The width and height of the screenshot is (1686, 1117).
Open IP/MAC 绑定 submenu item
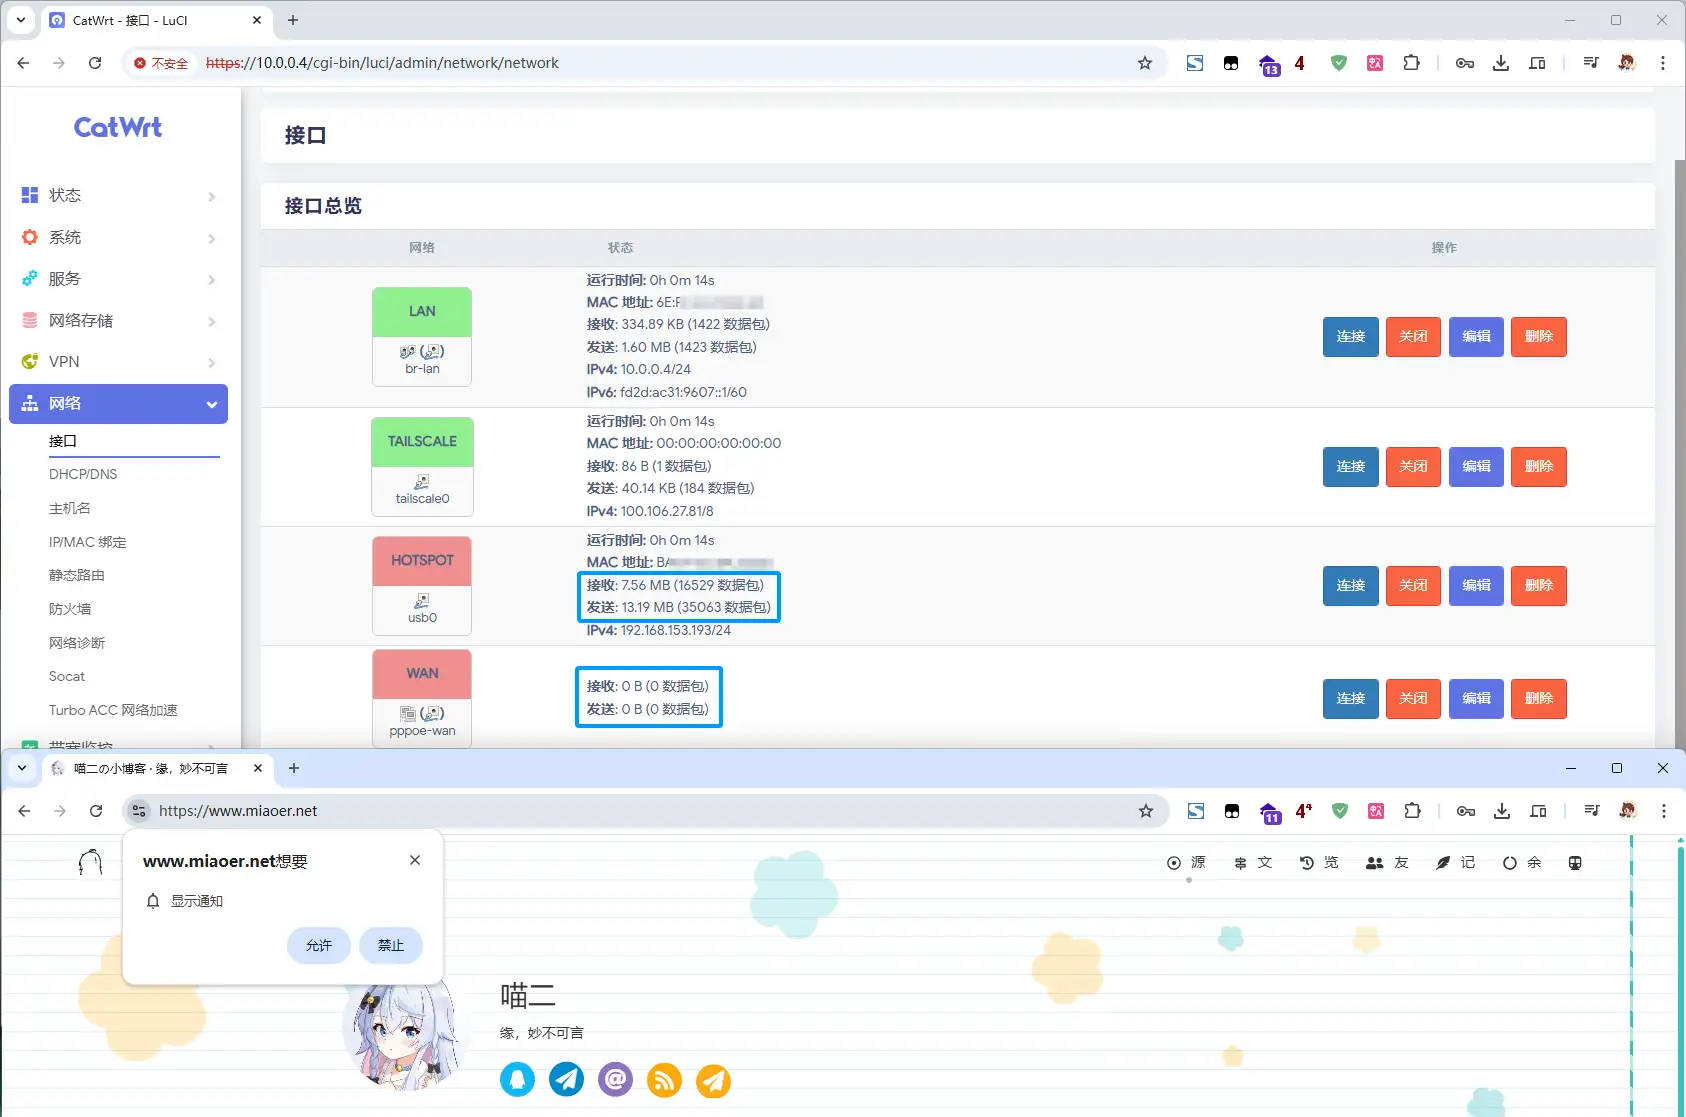coord(88,542)
